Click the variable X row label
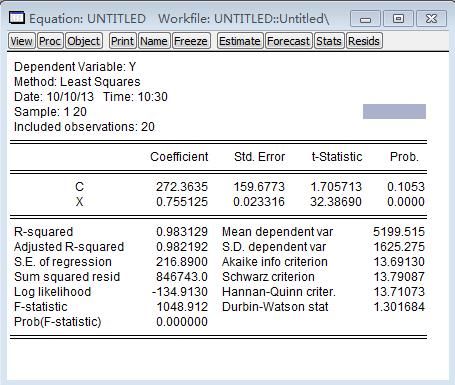Screen dimensions: 455x385 point(79,202)
